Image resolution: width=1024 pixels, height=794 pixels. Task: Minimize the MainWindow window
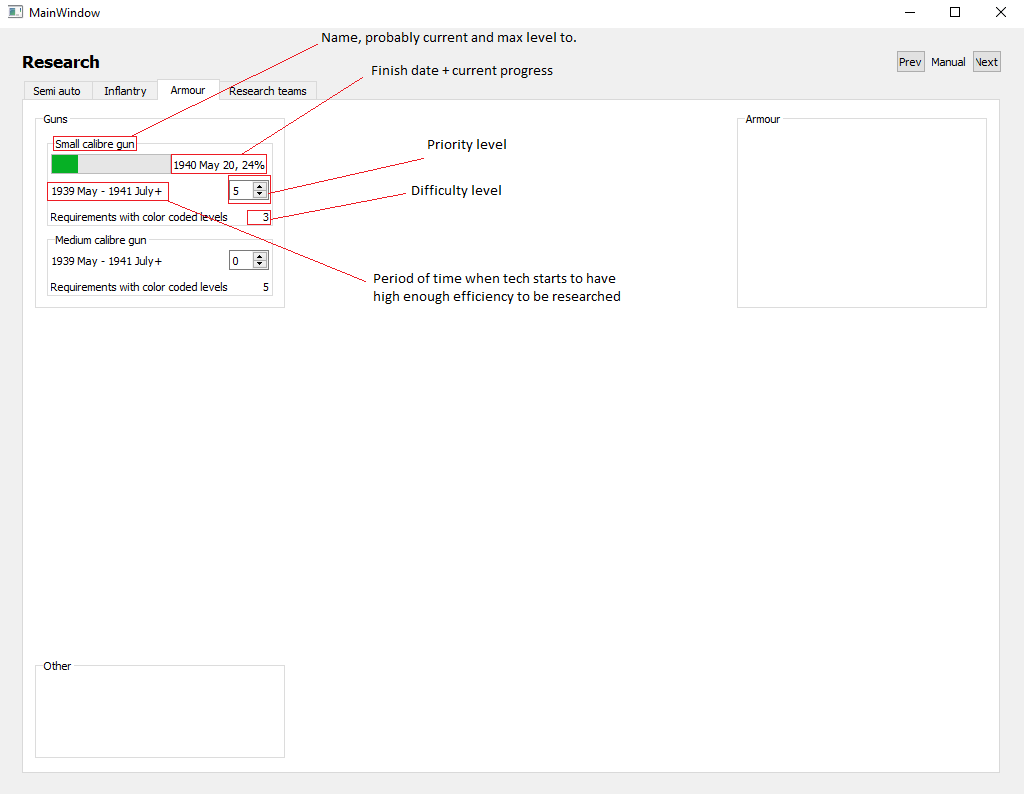tap(910, 13)
